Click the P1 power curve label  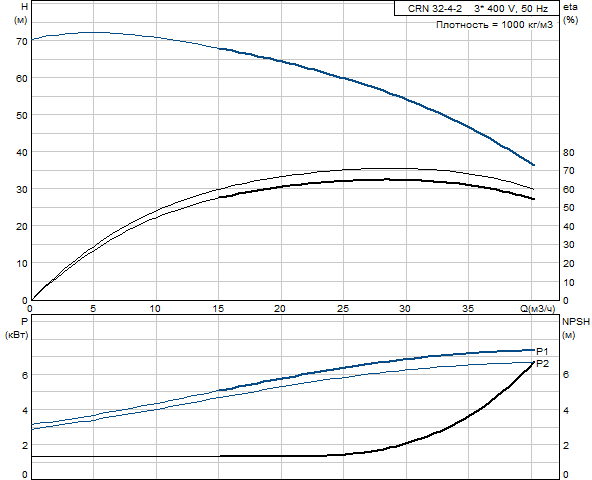pyautogui.click(x=542, y=352)
